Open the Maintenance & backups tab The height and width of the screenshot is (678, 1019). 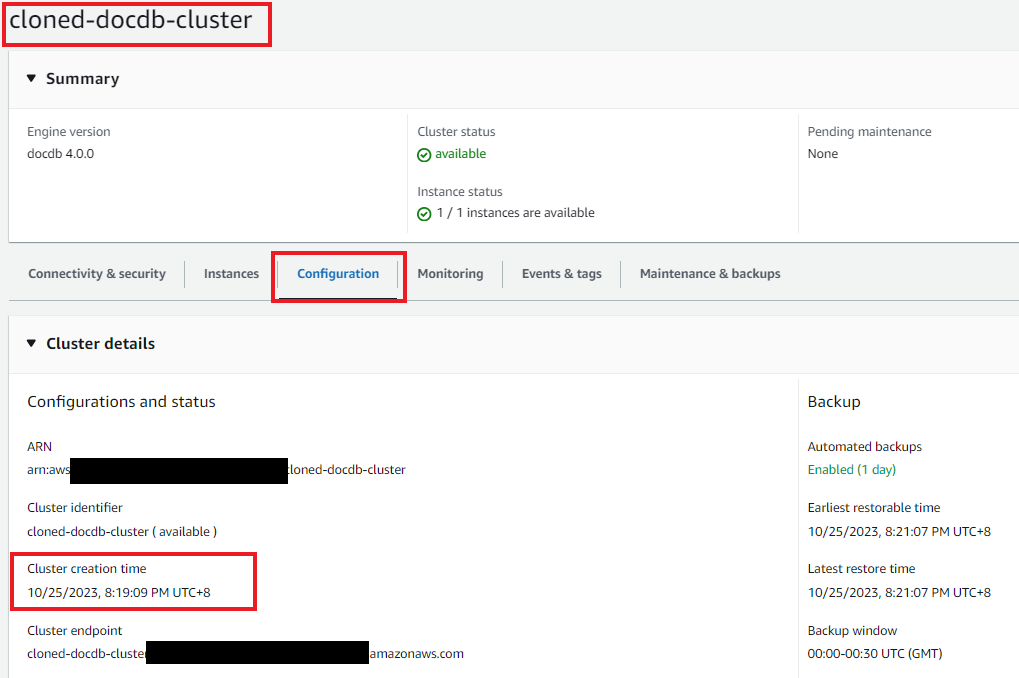tap(710, 274)
